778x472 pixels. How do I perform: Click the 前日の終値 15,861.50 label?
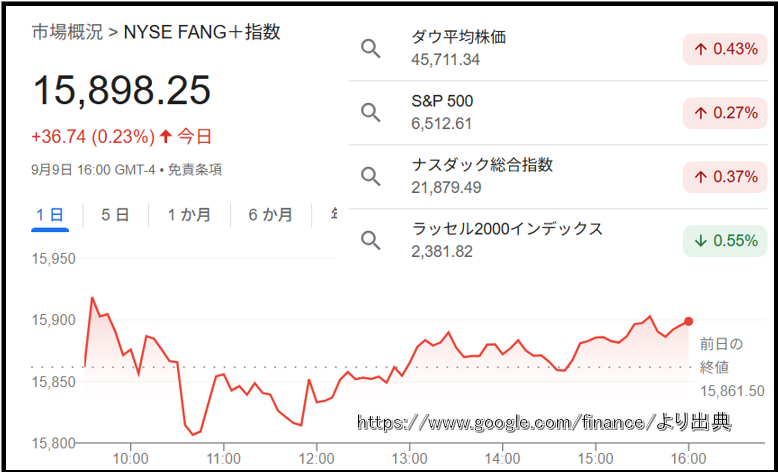731,365
